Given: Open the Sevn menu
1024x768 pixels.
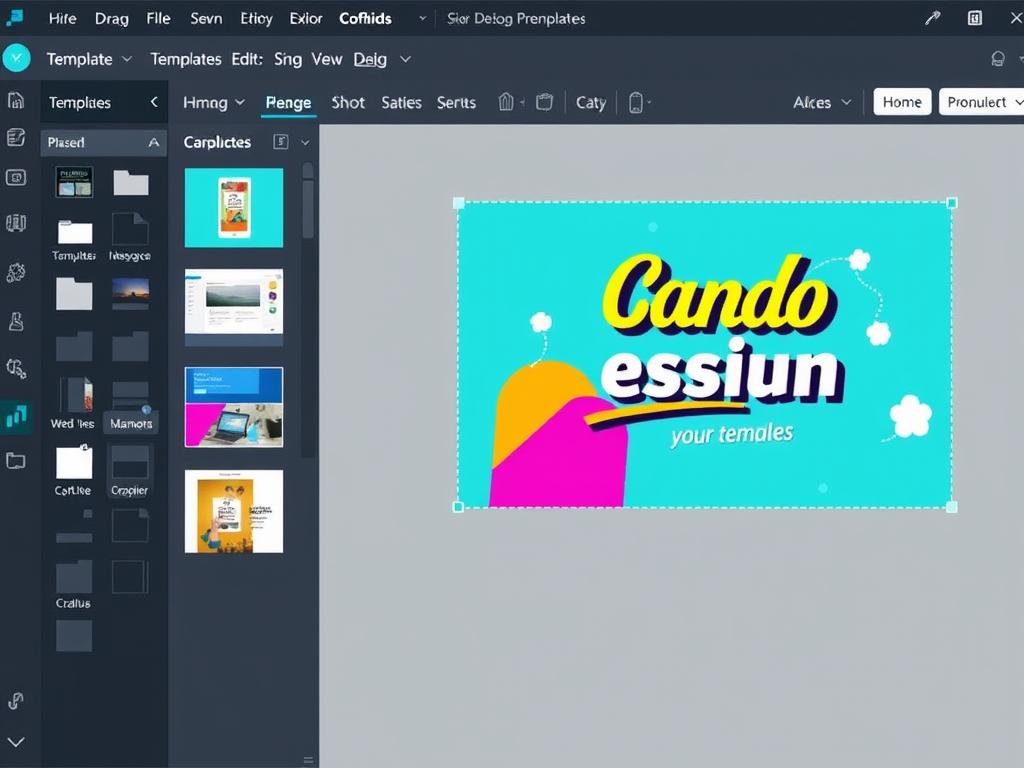Looking at the screenshot, I should click(x=206, y=18).
